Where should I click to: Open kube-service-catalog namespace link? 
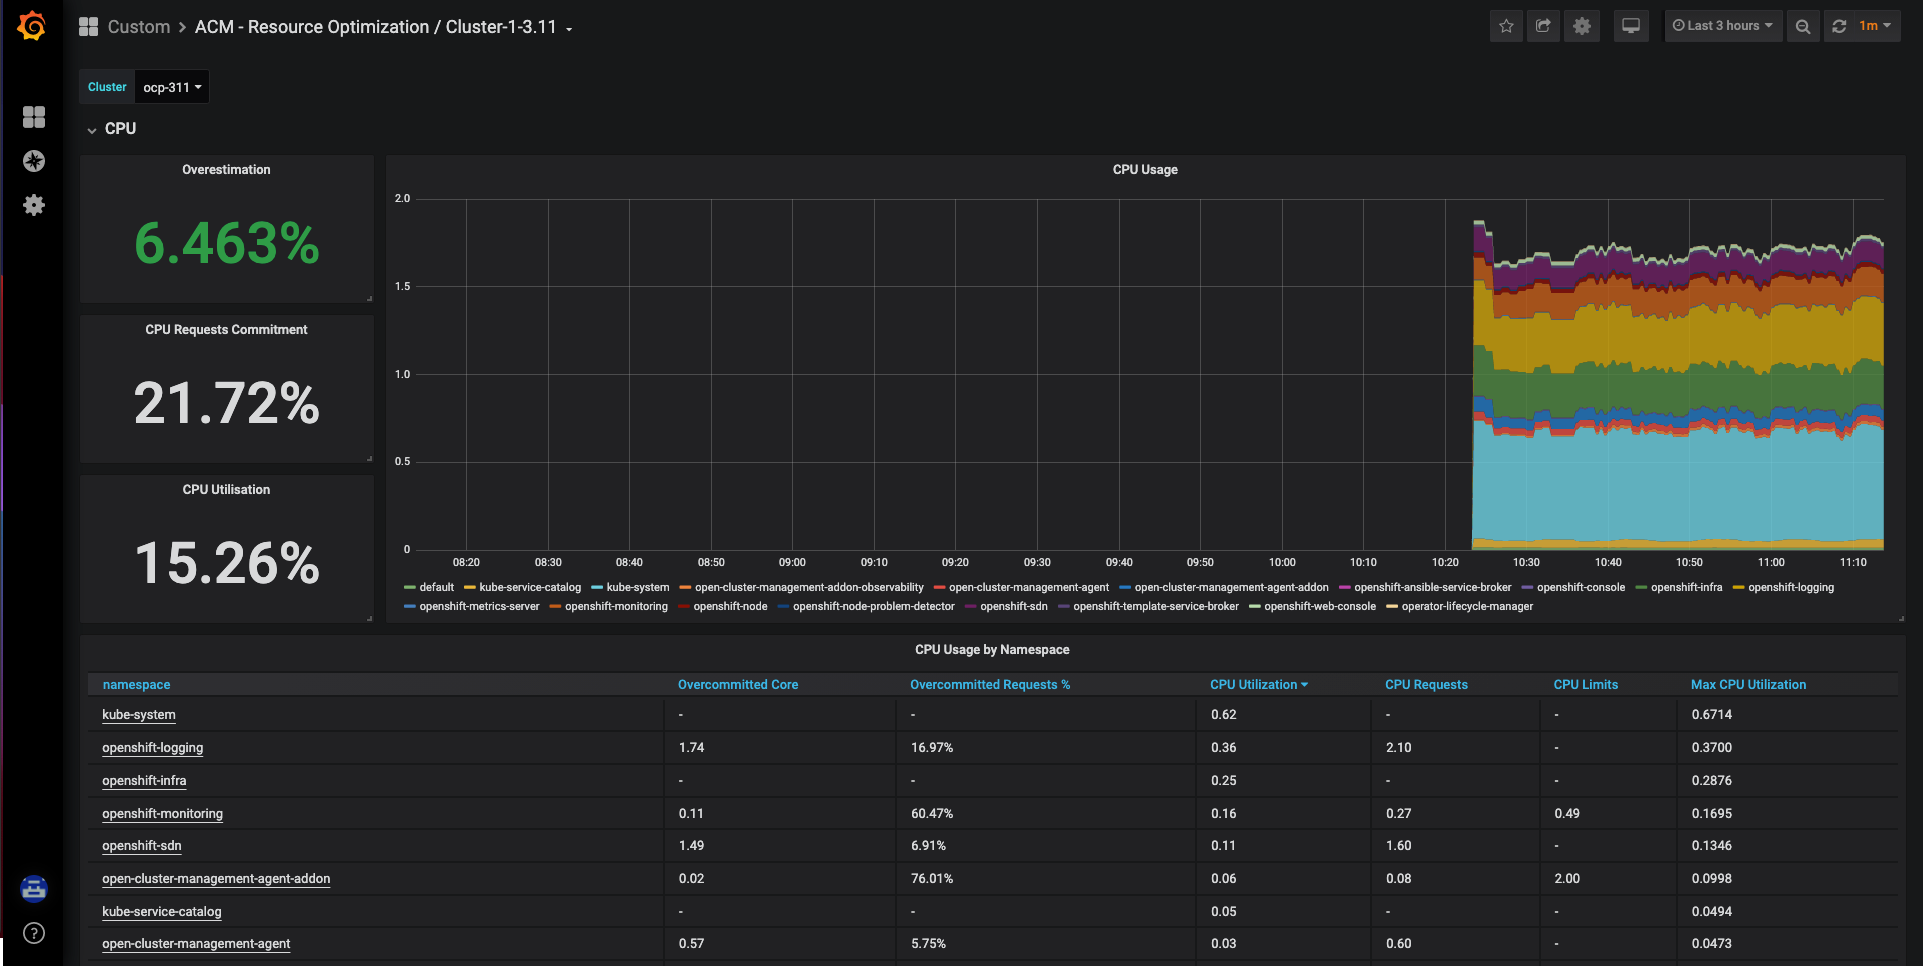pyautogui.click(x=162, y=912)
